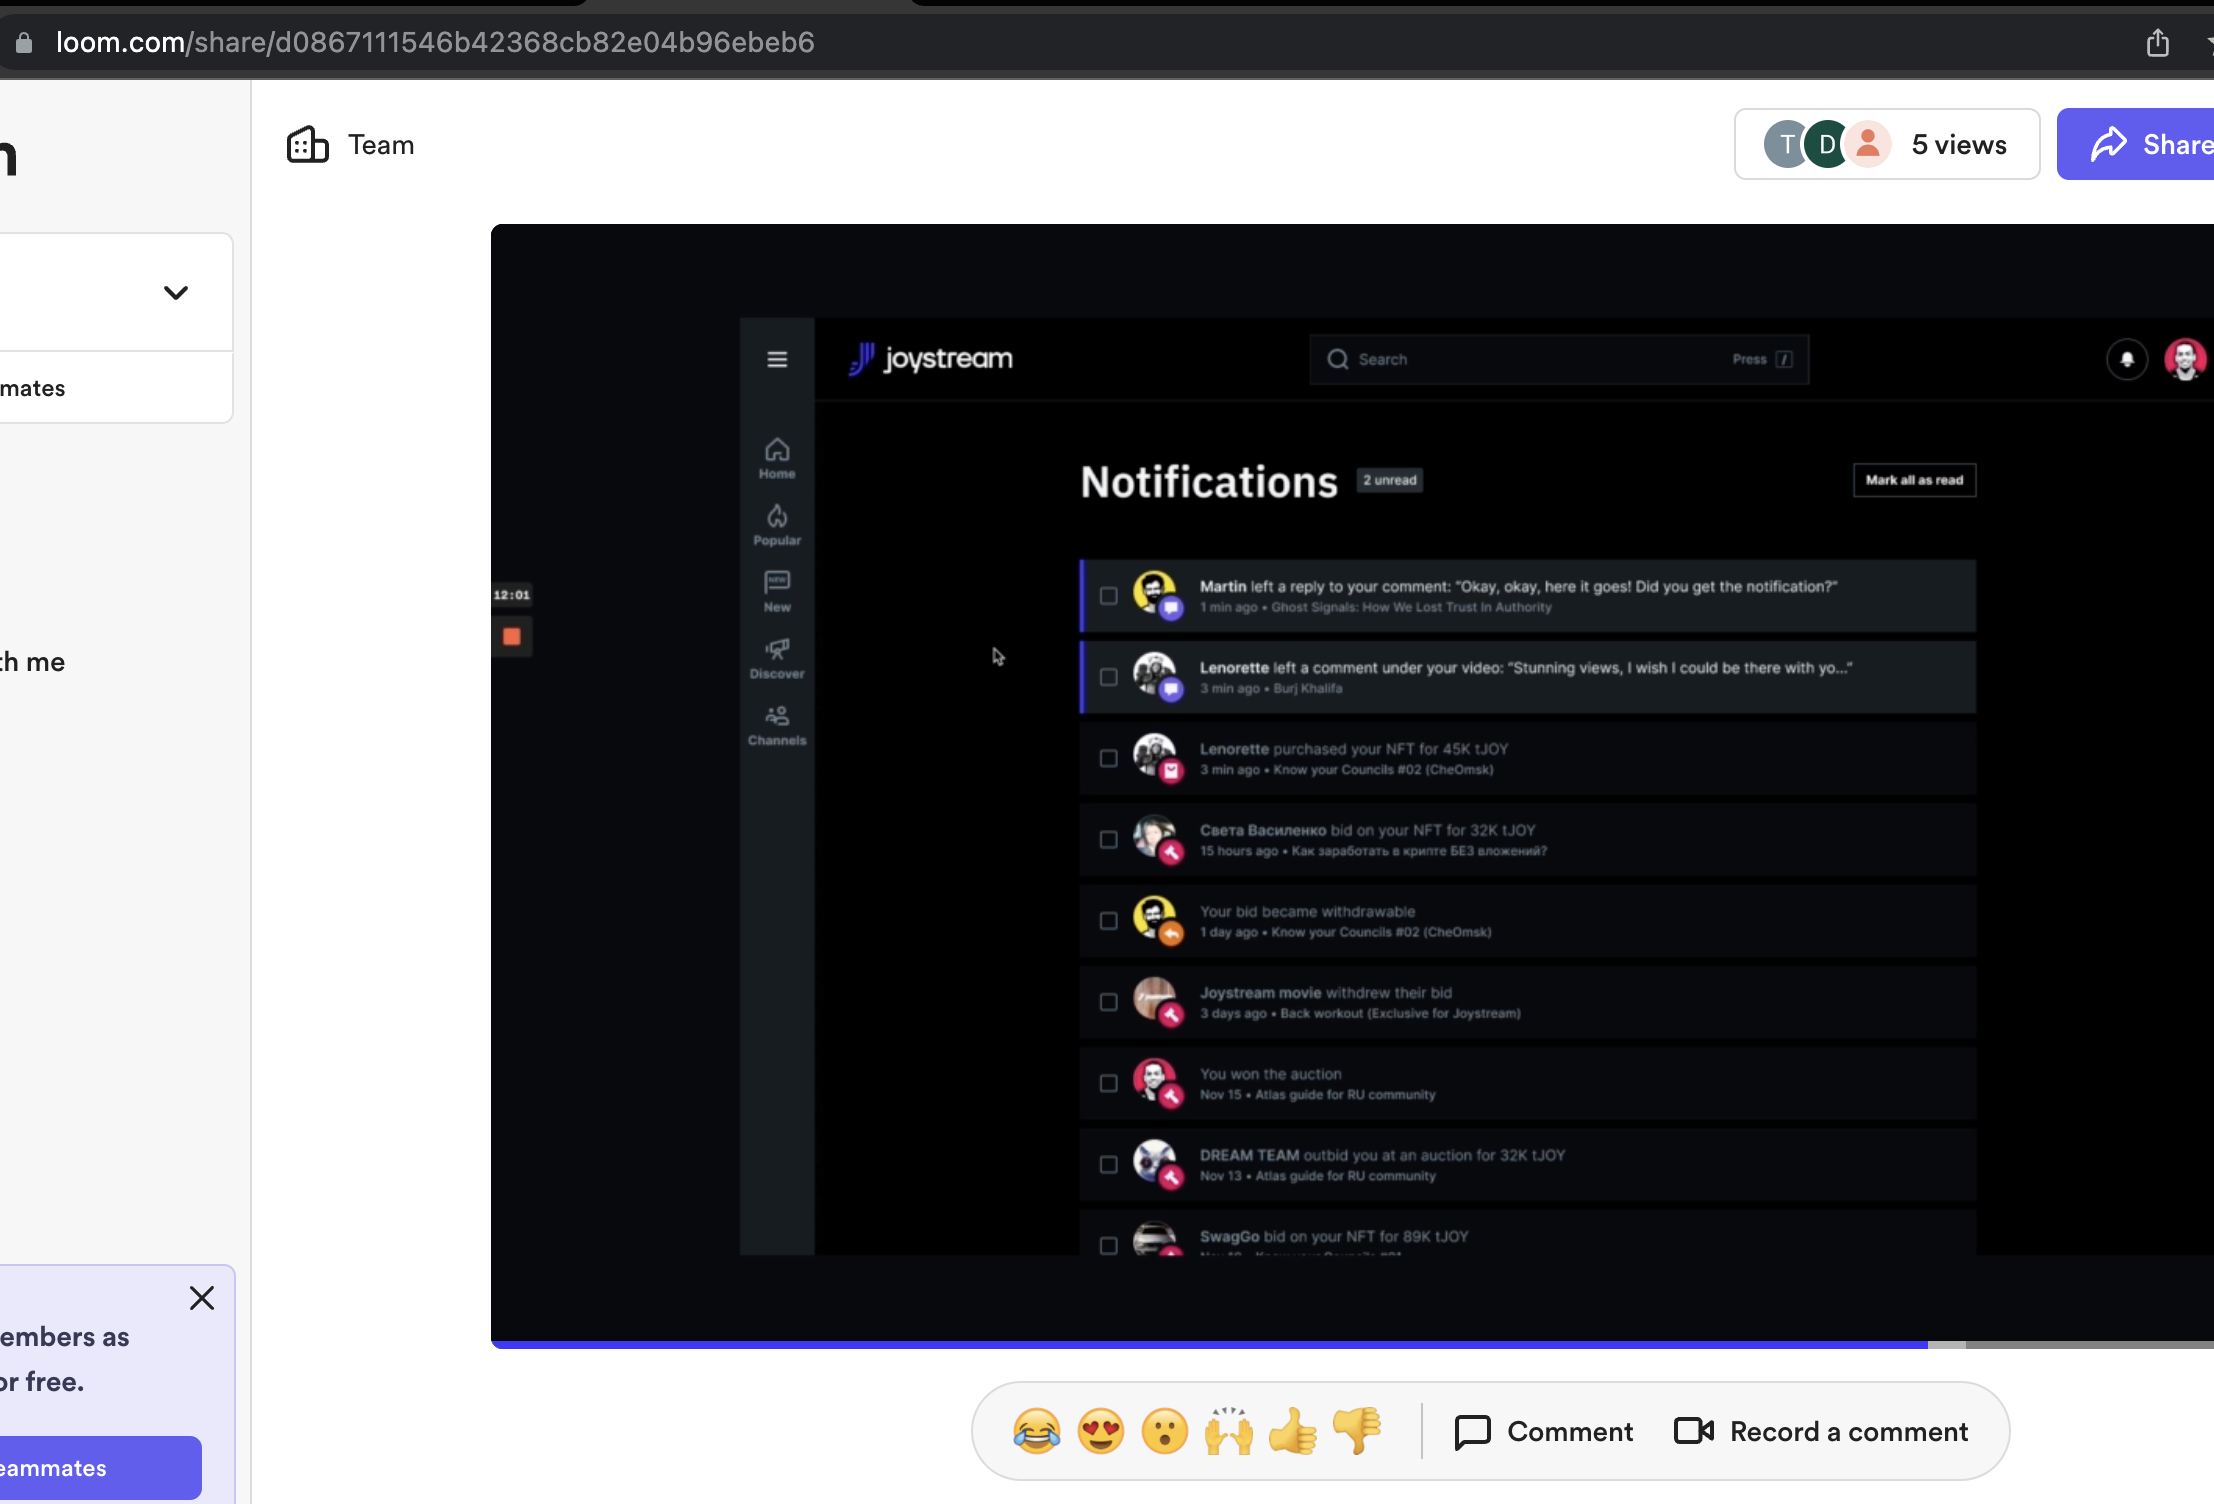Check Lenorette's comment notification checkbox
This screenshot has width=2214, height=1504.
tap(1108, 677)
